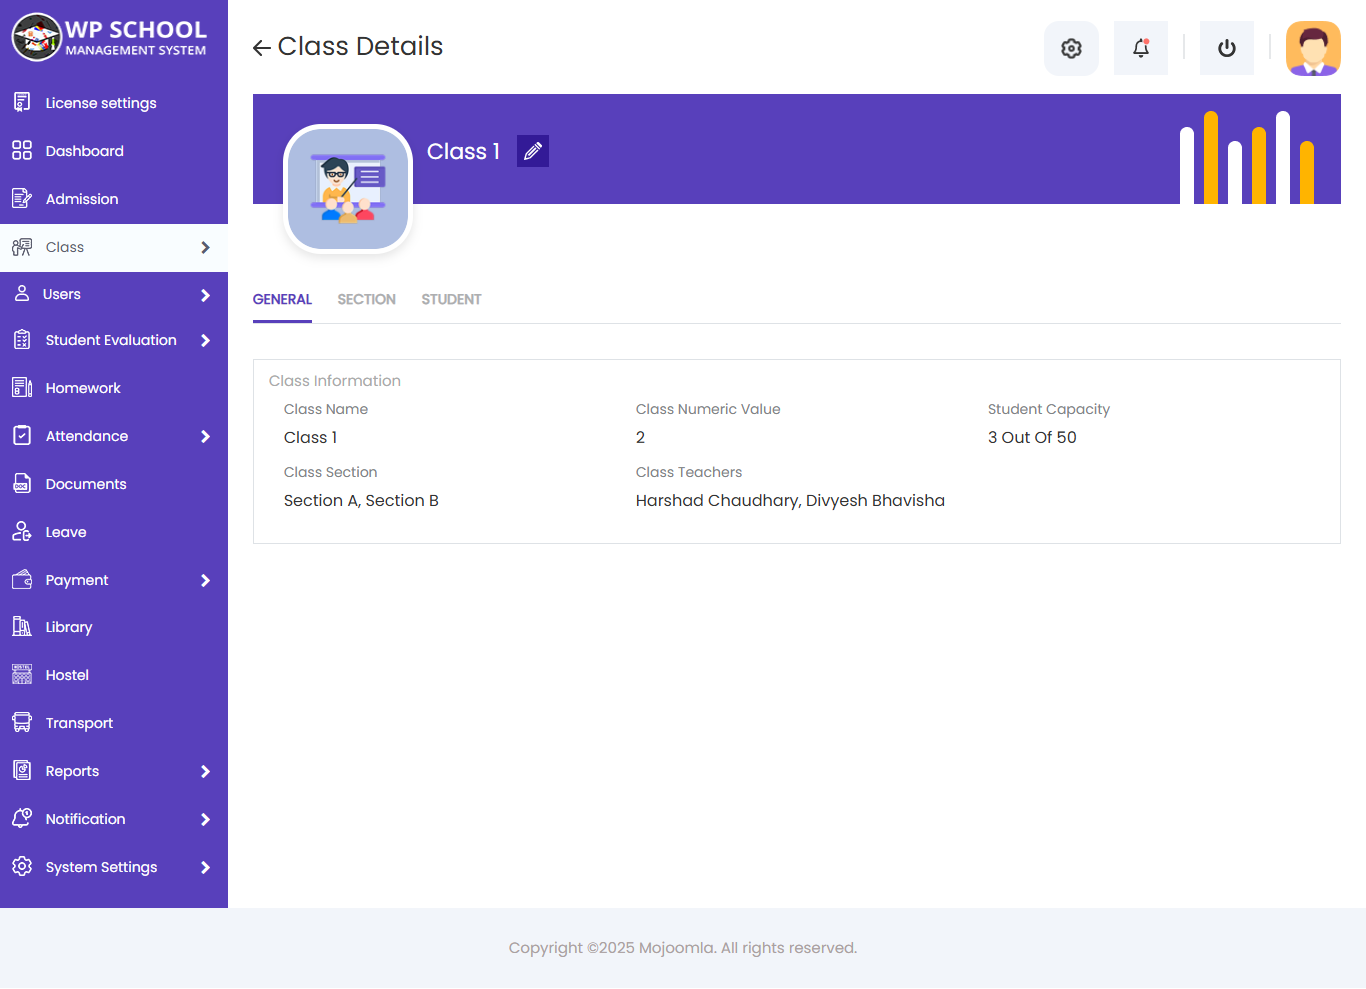Expand the Attendance submenu chevron

pos(205,436)
